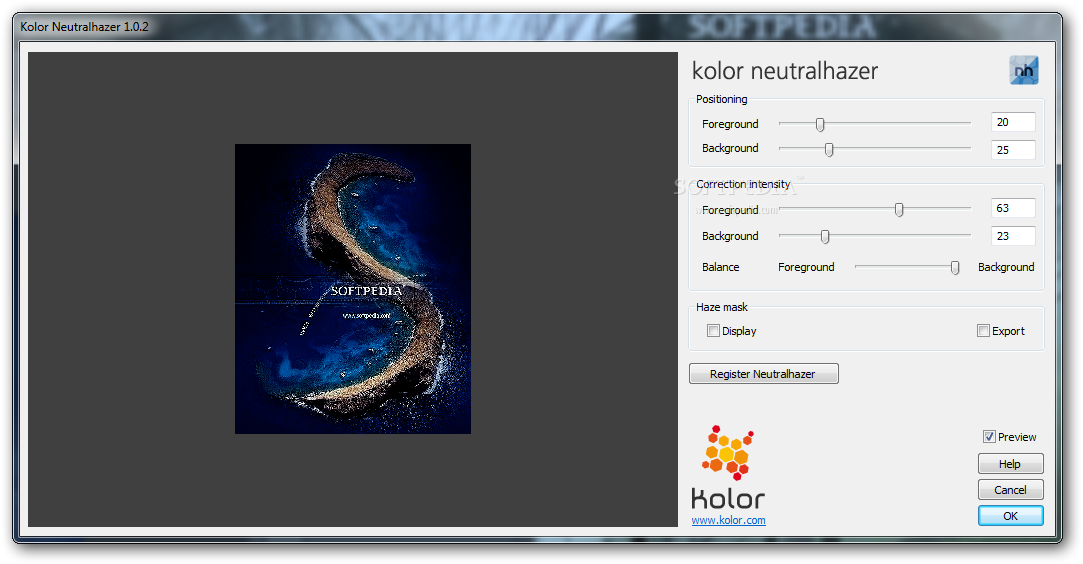Click the 'Haze mask' group label

(722, 307)
